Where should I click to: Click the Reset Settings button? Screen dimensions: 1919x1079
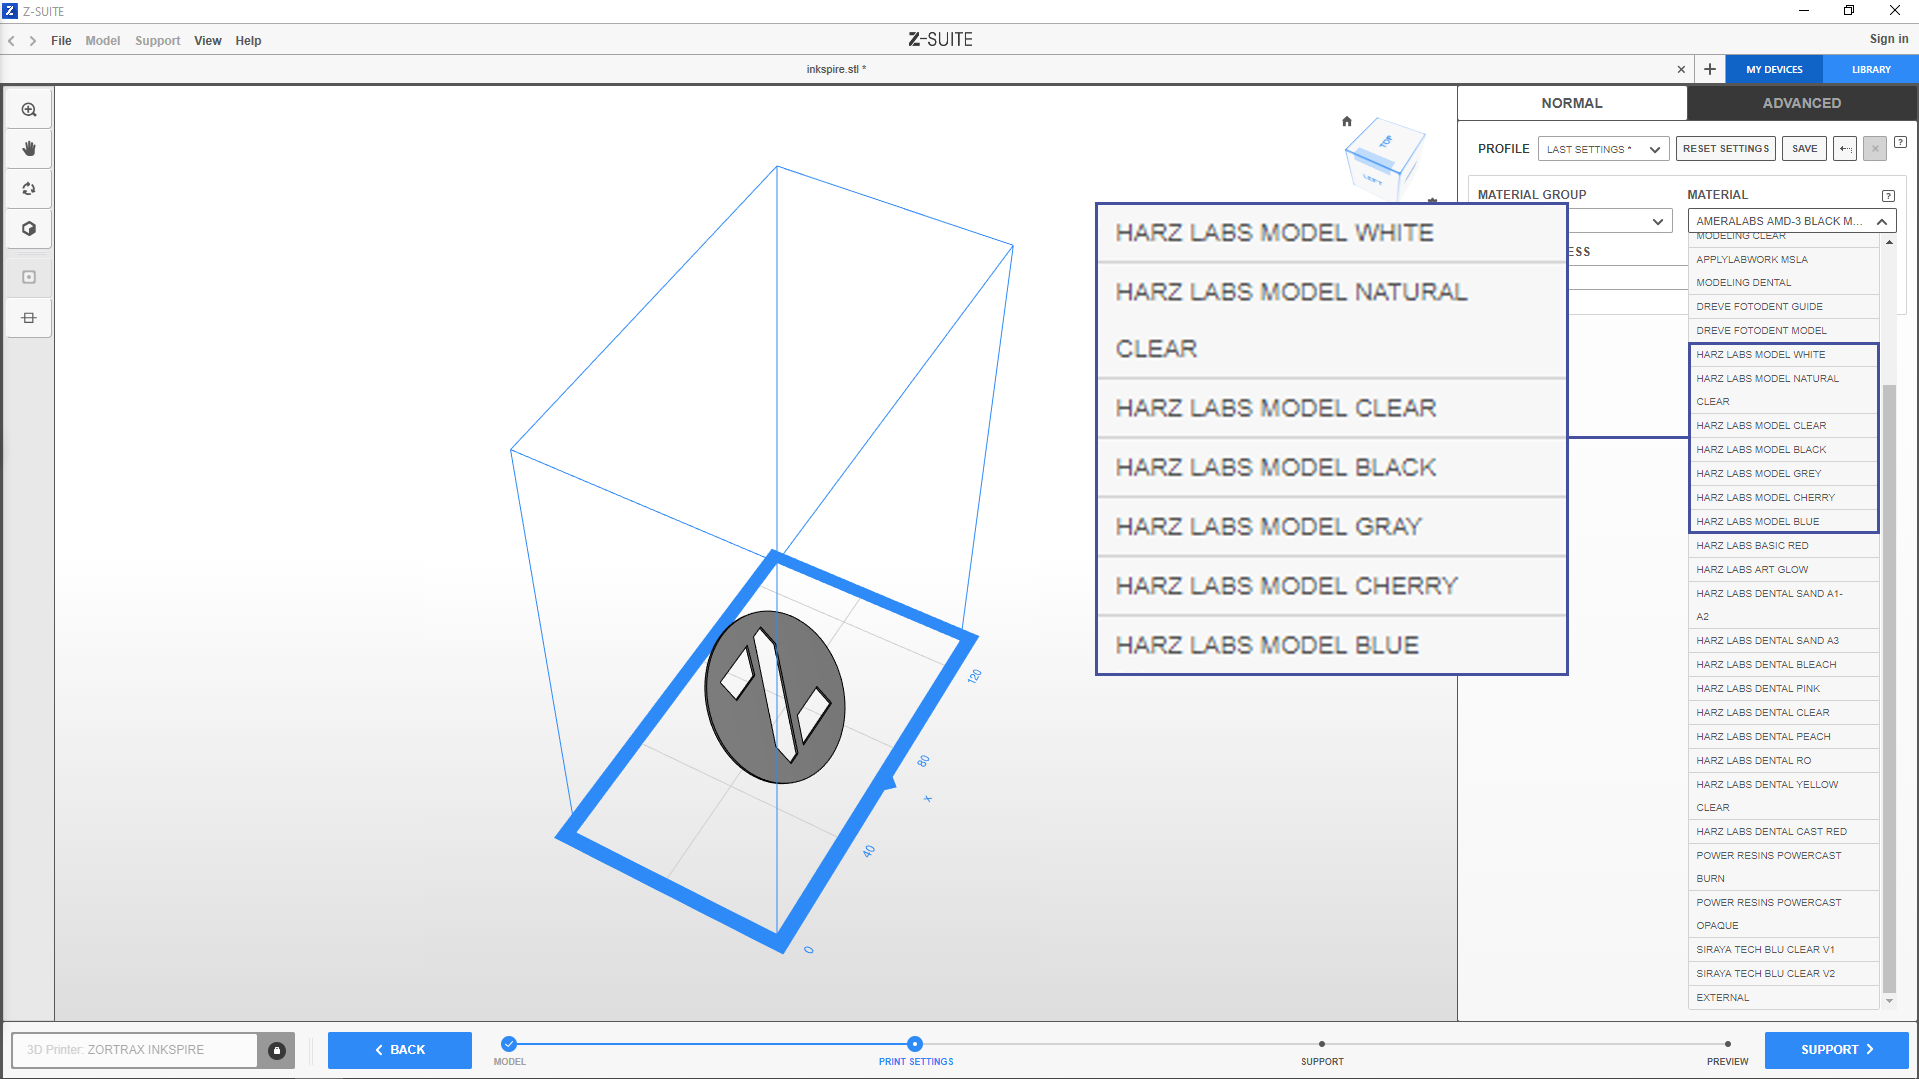[1725, 149]
